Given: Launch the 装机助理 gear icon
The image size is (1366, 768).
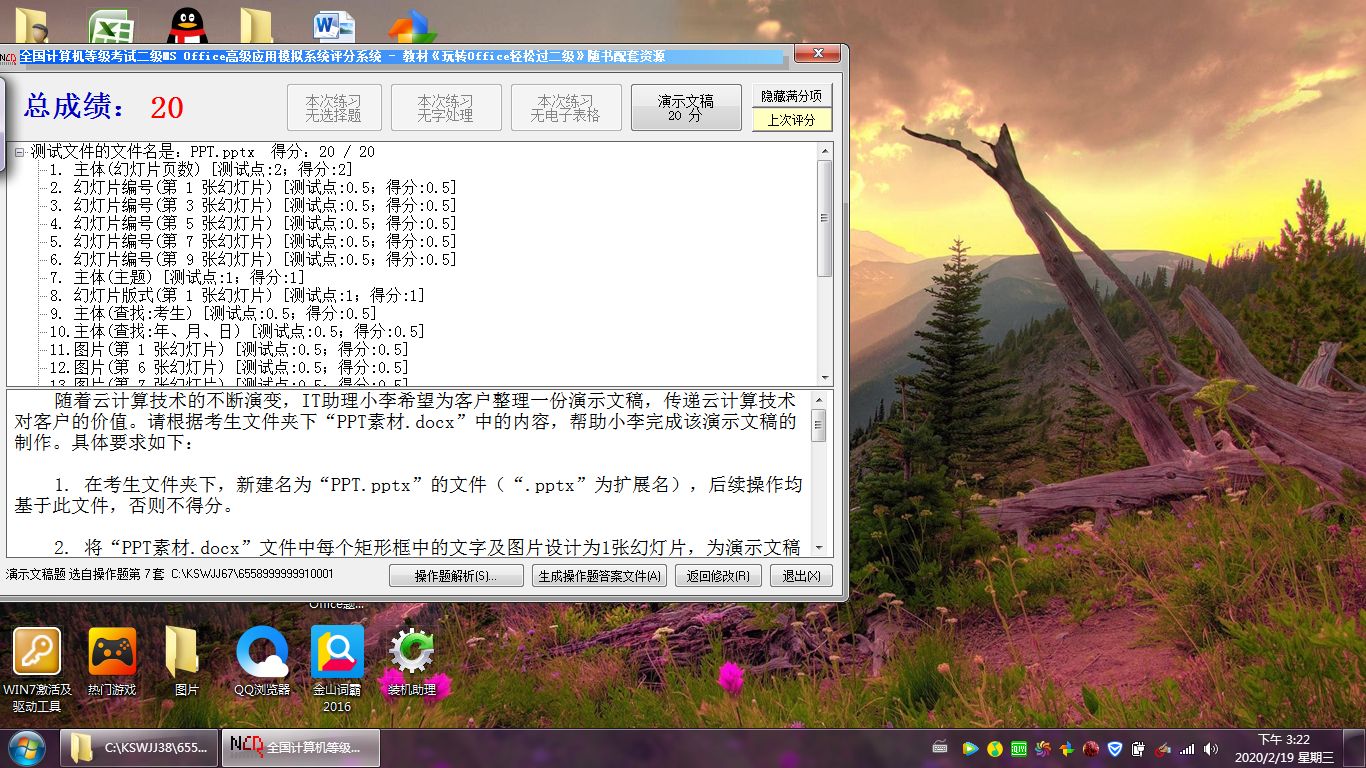Looking at the screenshot, I should click(x=411, y=653).
